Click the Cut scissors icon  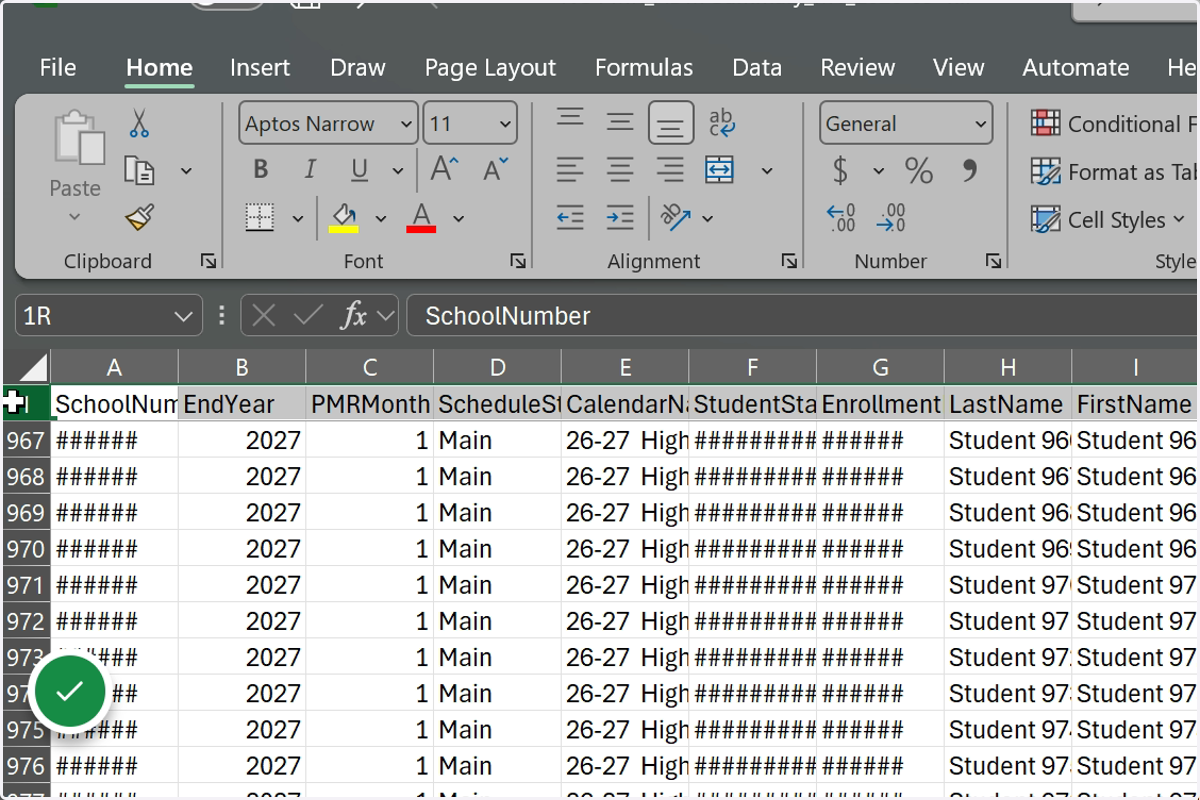pyautogui.click(x=139, y=123)
